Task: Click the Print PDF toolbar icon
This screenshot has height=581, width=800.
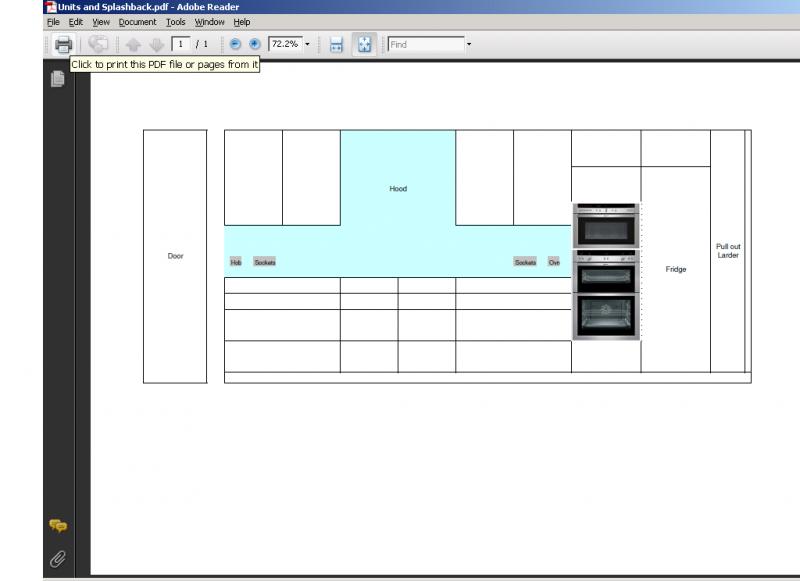Action: tap(63, 44)
